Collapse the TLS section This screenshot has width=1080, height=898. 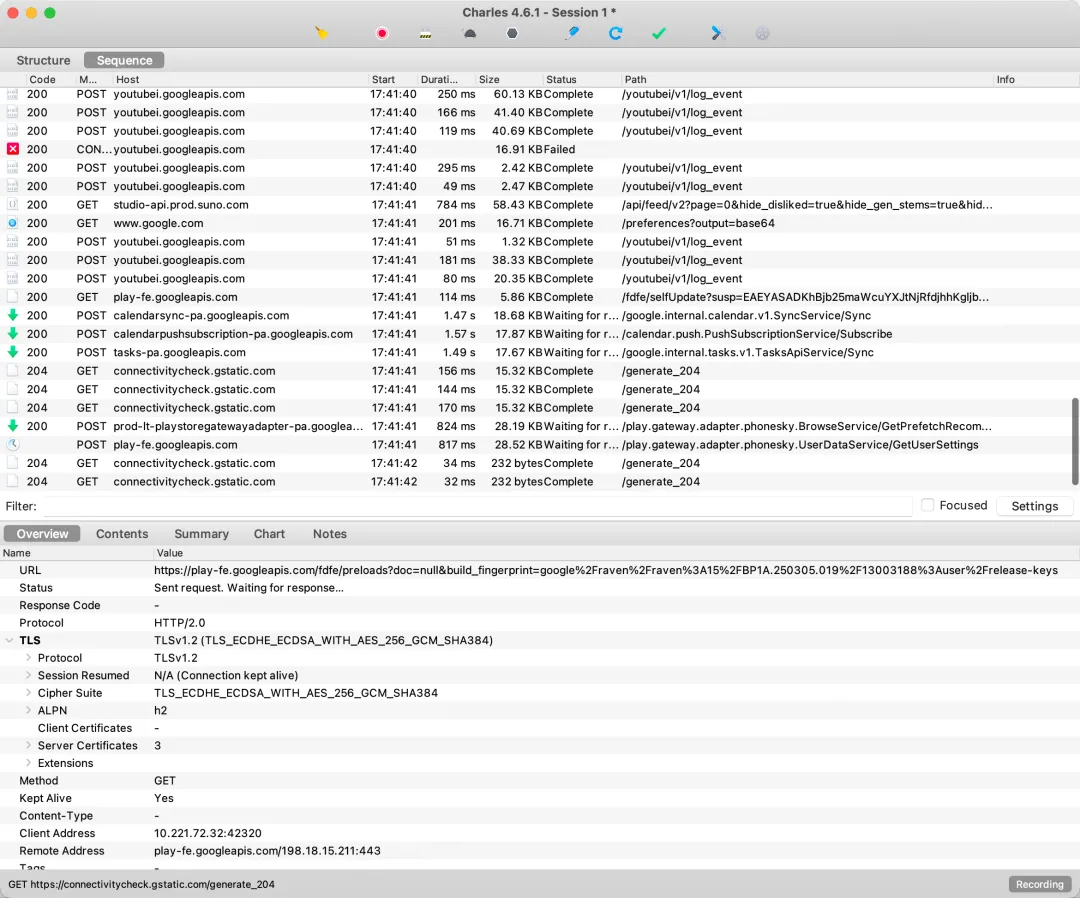[x=10, y=640]
